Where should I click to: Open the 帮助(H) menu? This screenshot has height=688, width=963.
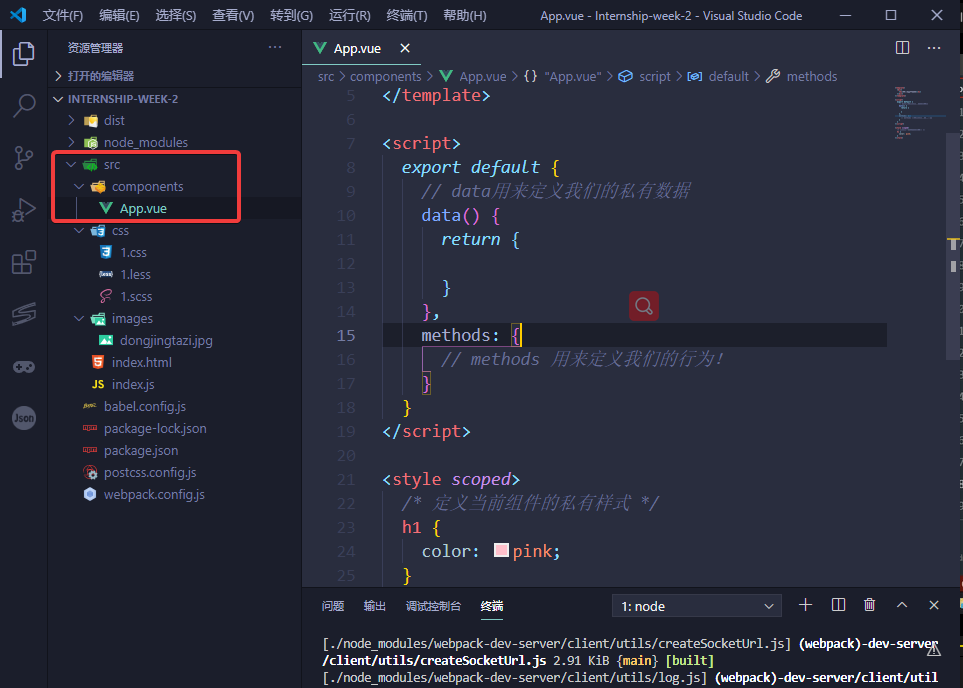click(x=465, y=15)
